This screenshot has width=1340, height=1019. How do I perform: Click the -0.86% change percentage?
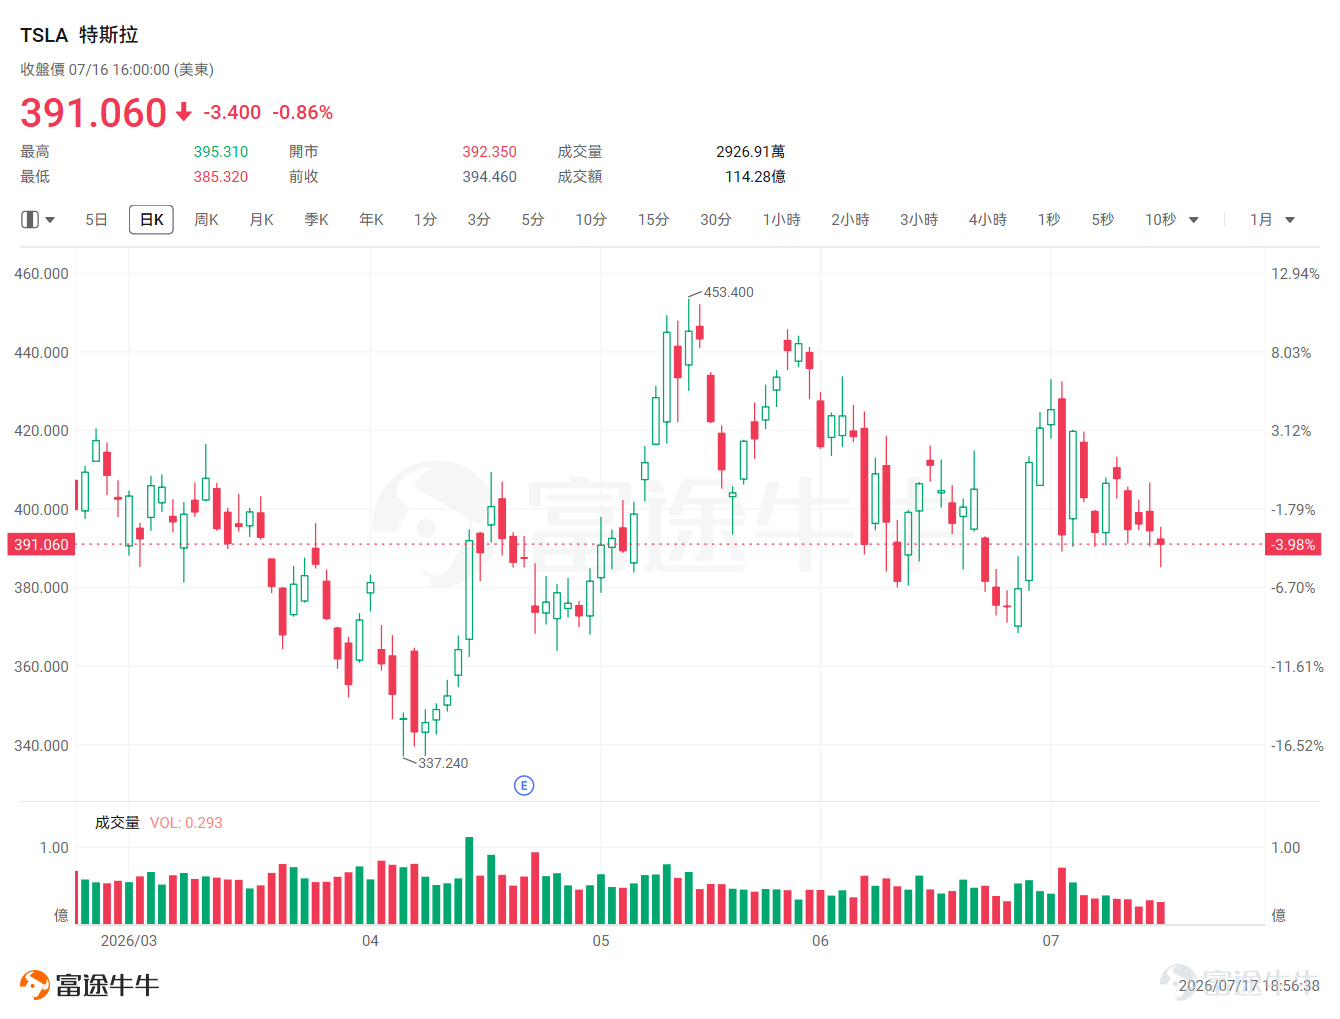[x=303, y=112]
